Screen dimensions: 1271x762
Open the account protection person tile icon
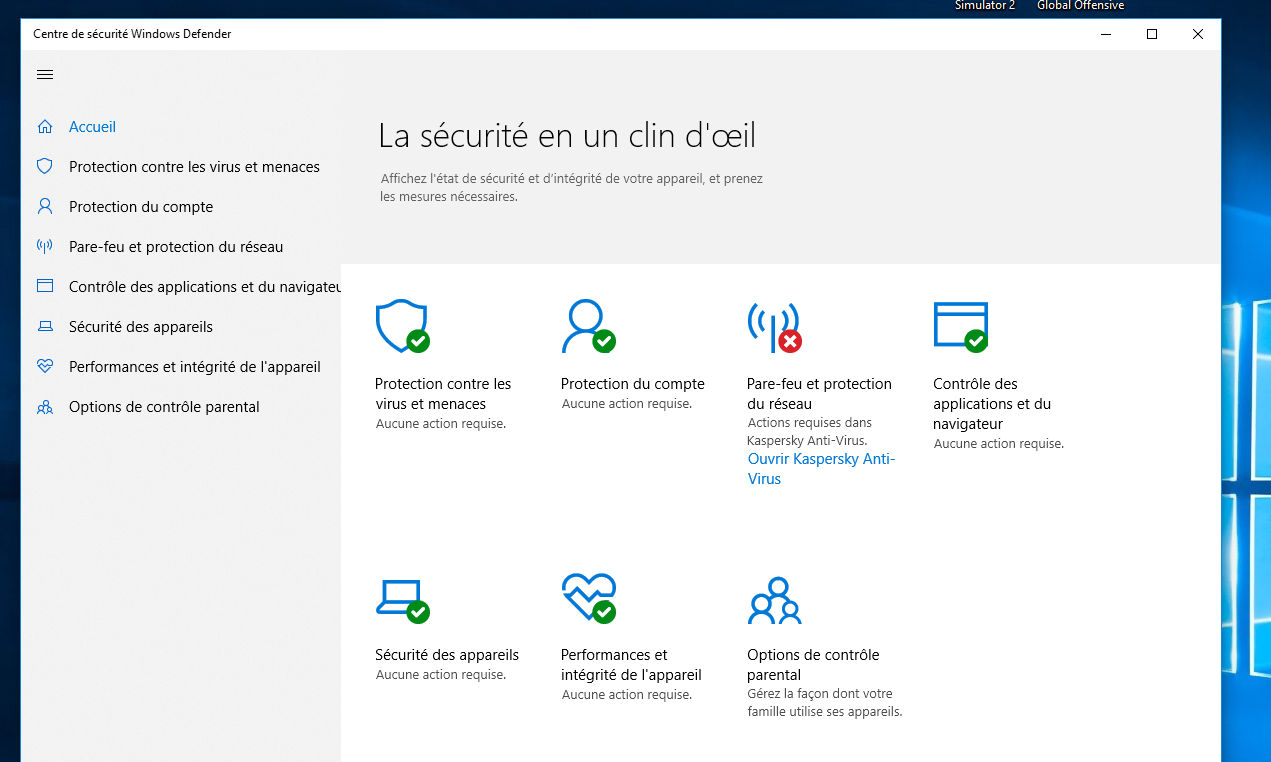tap(587, 327)
